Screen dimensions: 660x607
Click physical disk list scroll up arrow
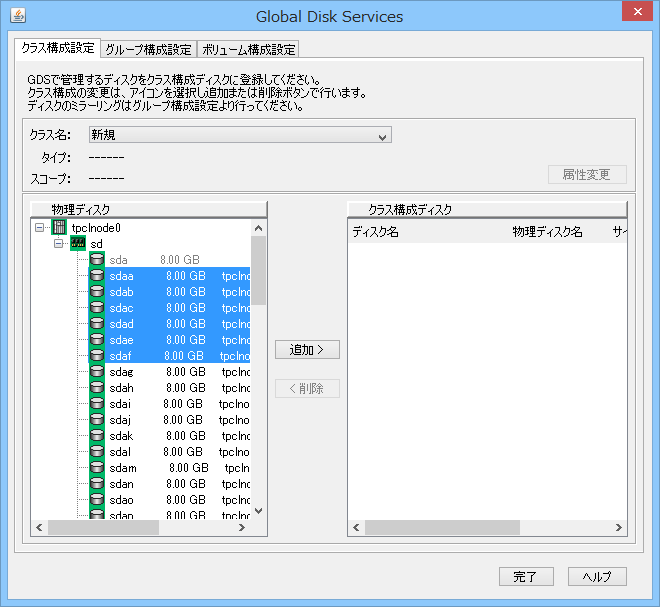258,228
